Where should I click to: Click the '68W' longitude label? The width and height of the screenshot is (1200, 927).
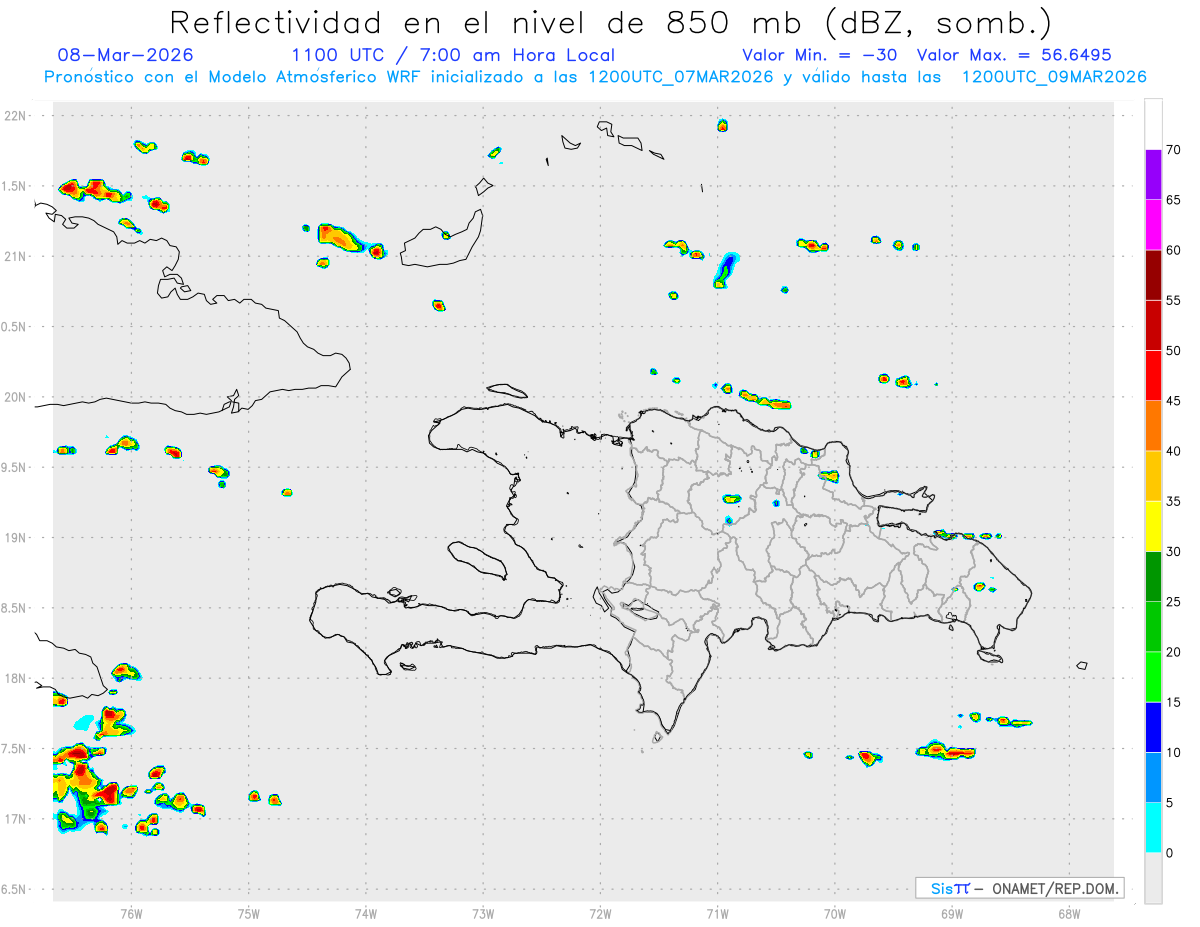click(1069, 913)
